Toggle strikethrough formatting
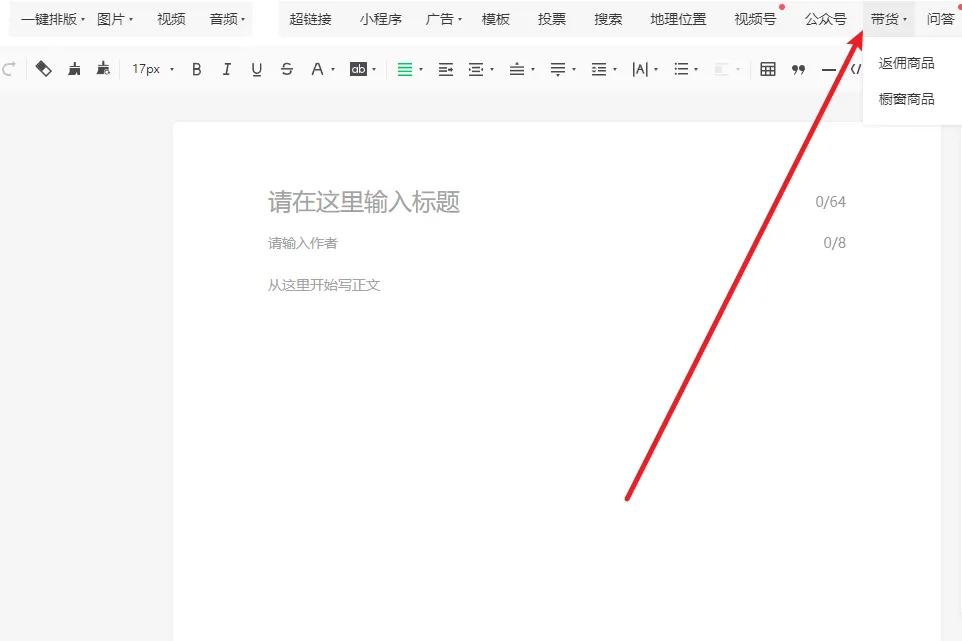This screenshot has height=641, width=962. coord(287,69)
